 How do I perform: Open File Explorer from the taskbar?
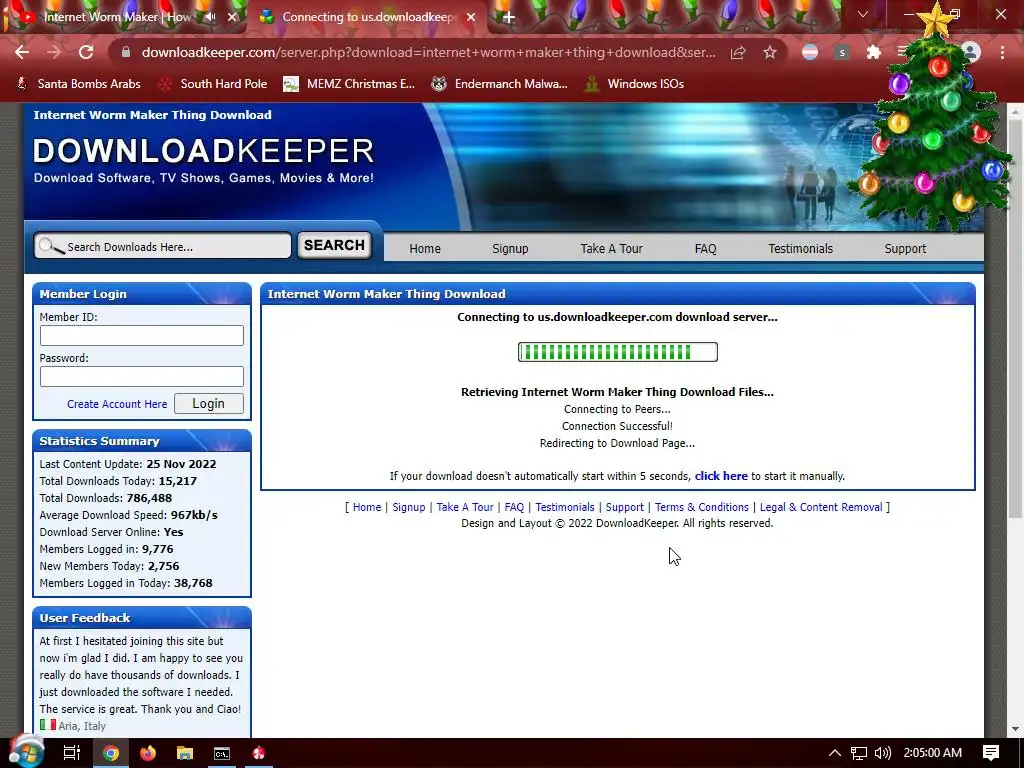185,753
